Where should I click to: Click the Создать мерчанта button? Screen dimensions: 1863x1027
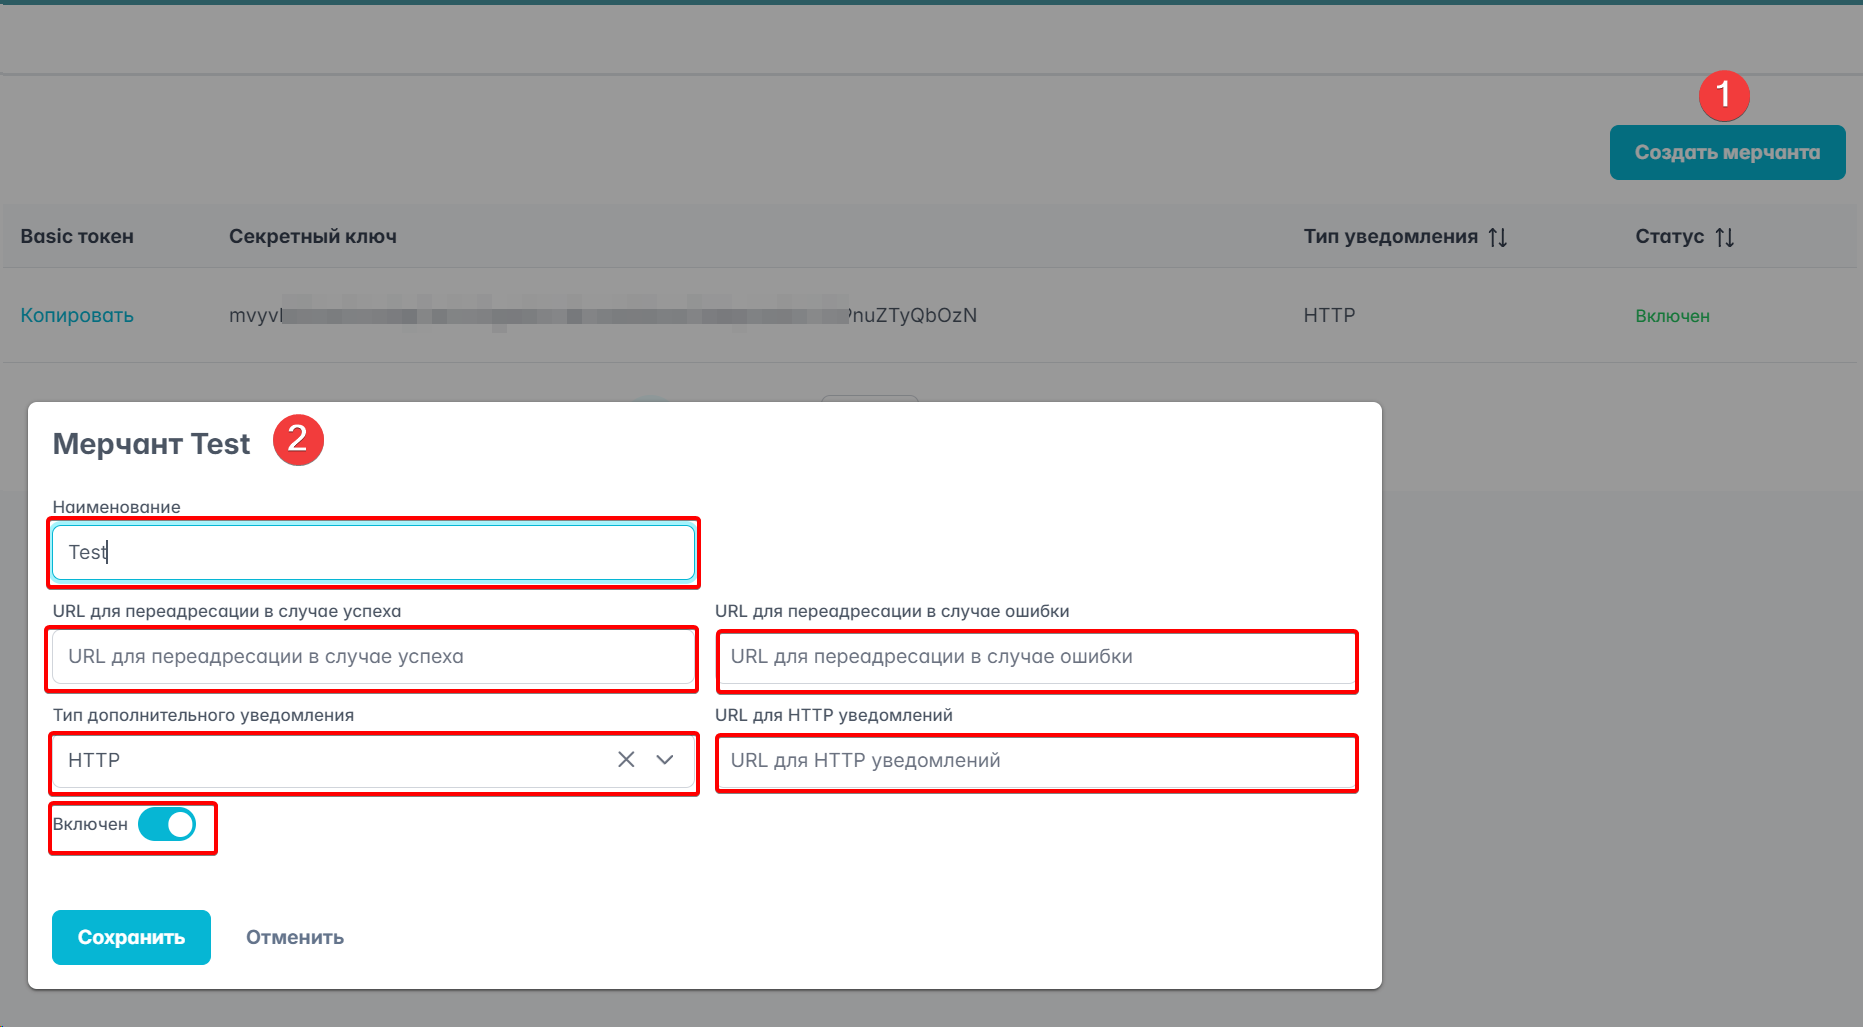(x=1727, y=153)
